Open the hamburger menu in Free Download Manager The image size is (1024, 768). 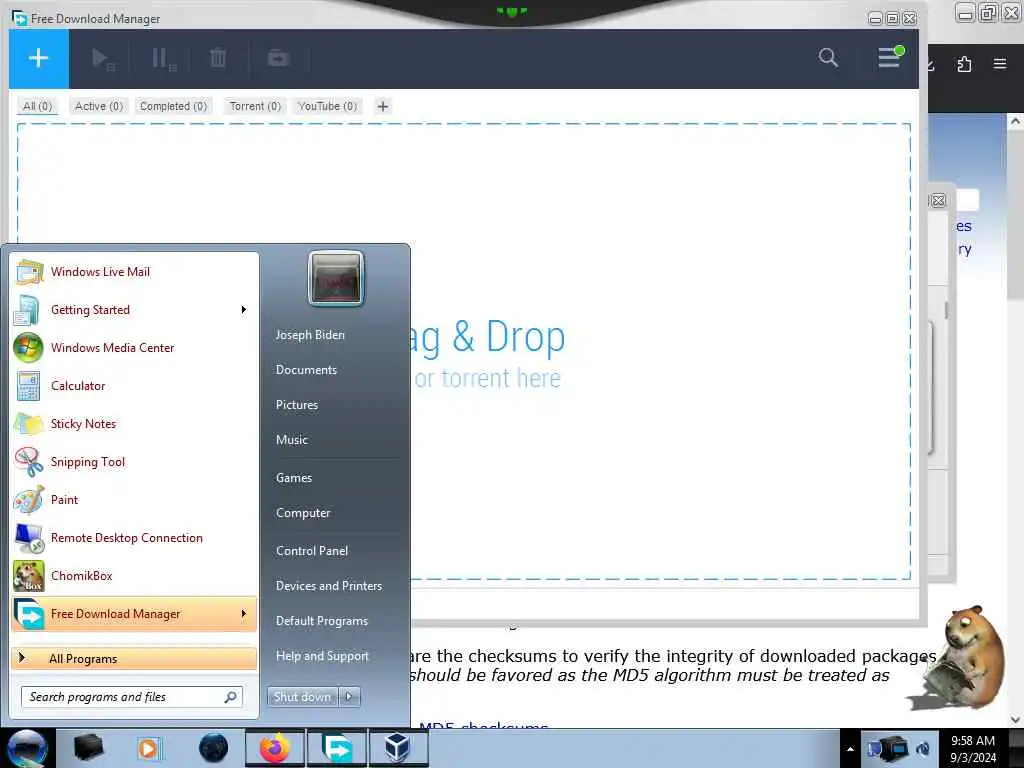point(889,57)
